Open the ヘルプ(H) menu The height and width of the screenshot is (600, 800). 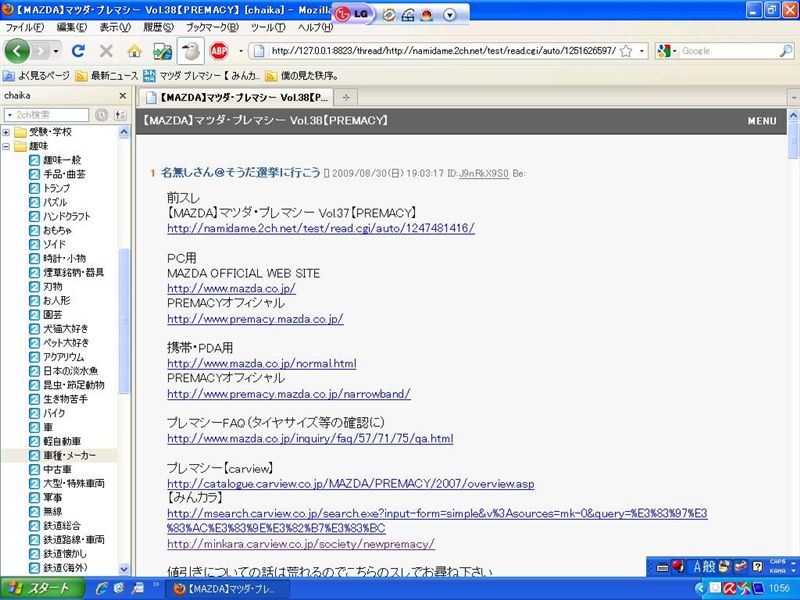coord(315,27)
